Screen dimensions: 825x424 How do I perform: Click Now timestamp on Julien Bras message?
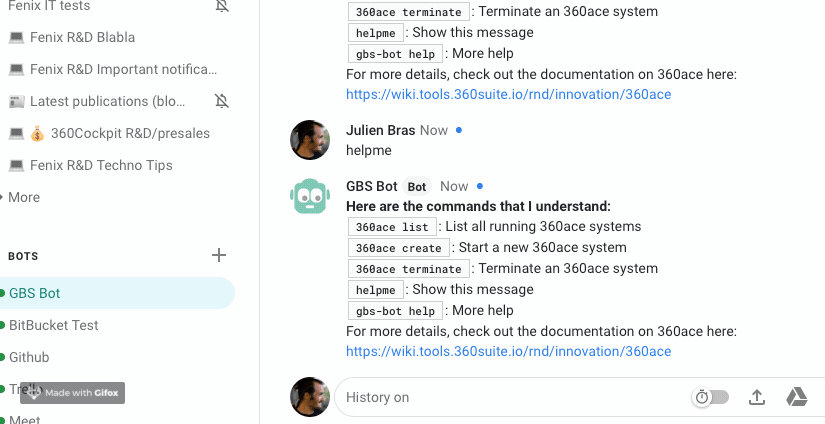pos(434,130)
